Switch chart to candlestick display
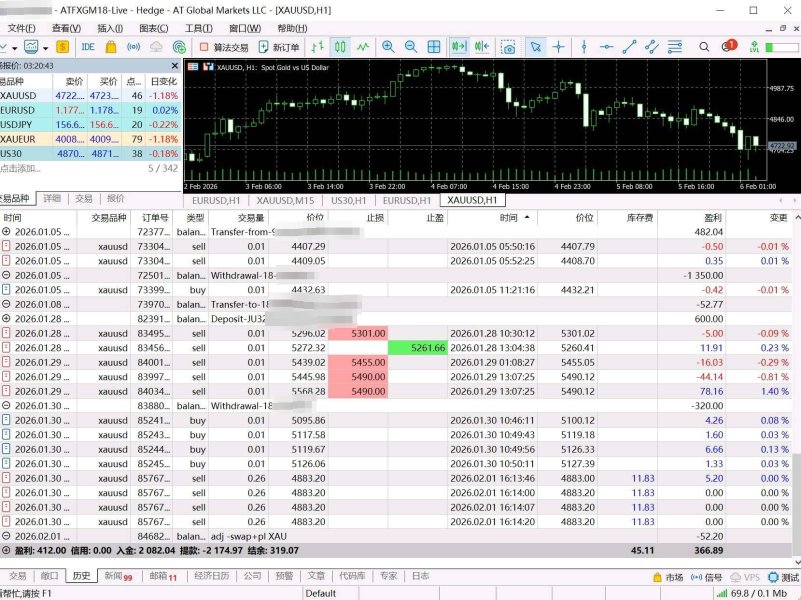The image size is (801, 600). coord(340,47)
